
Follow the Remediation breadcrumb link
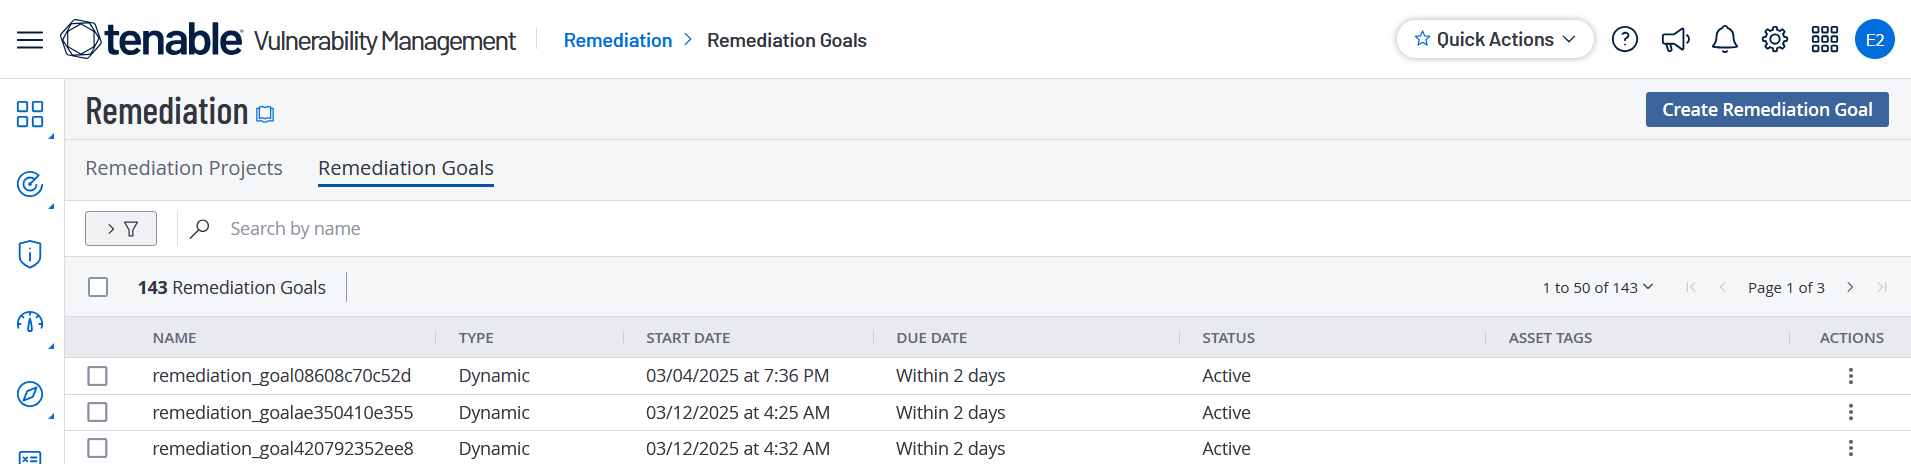[617, 41]
